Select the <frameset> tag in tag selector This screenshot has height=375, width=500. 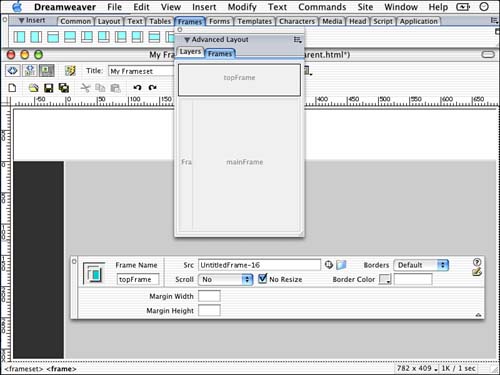pos(24,369)
